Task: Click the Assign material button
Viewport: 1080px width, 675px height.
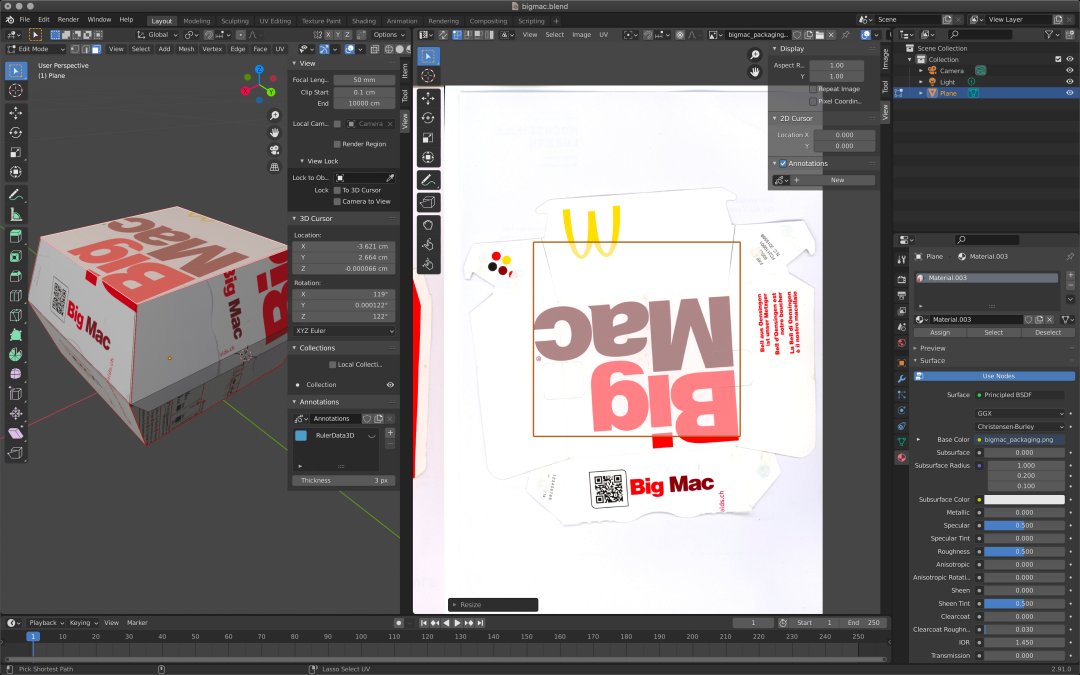Action: click(939, 333)
